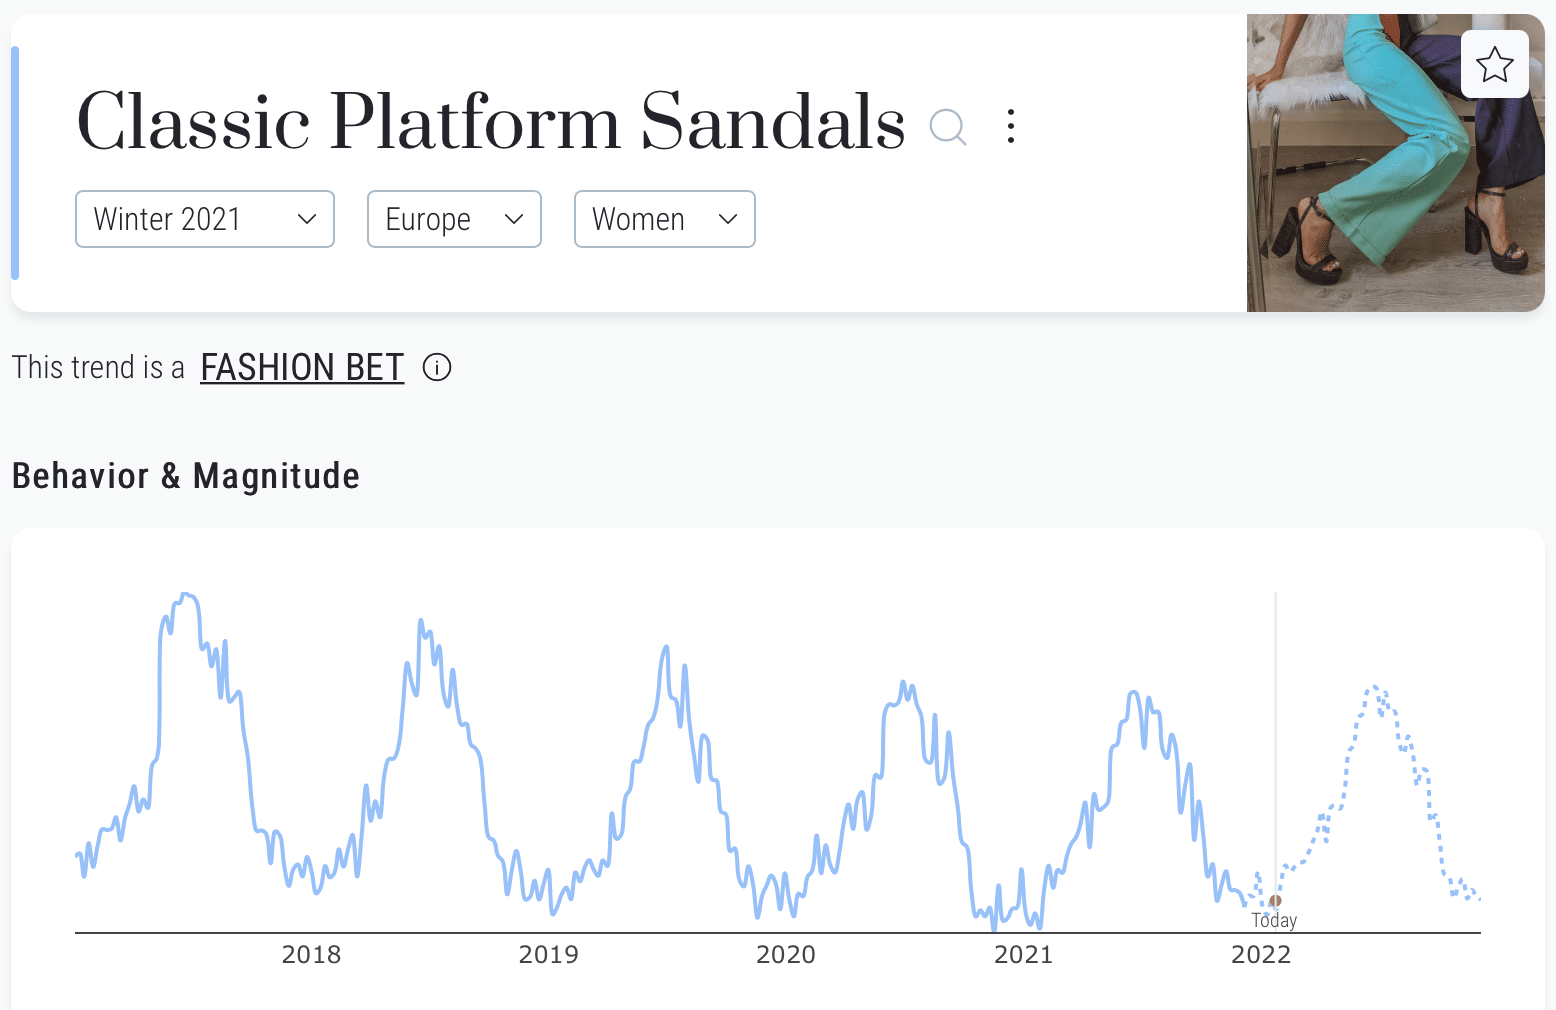Click the 2018 label on the chart axis
Viewport: 1556px width, 1010px height.
pyautogui.click(x=311, y=955)
